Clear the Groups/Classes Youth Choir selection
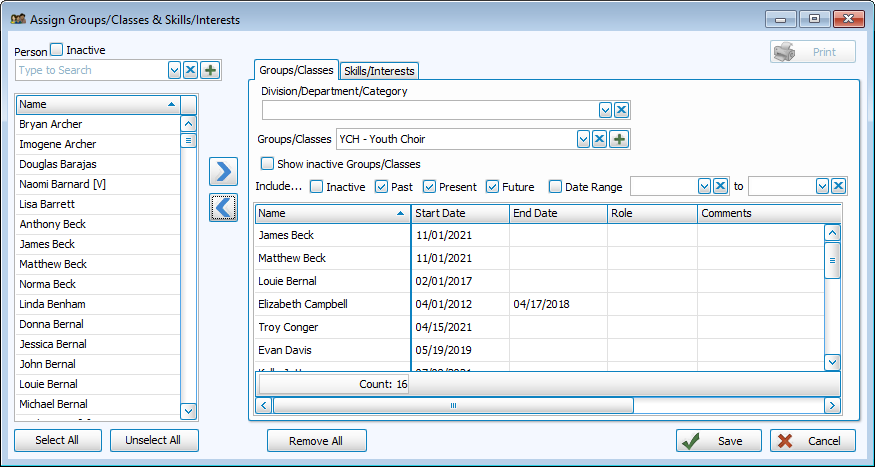Image resolution: width=875 pixels, height=467 pixels. click(x=600, y=139)
